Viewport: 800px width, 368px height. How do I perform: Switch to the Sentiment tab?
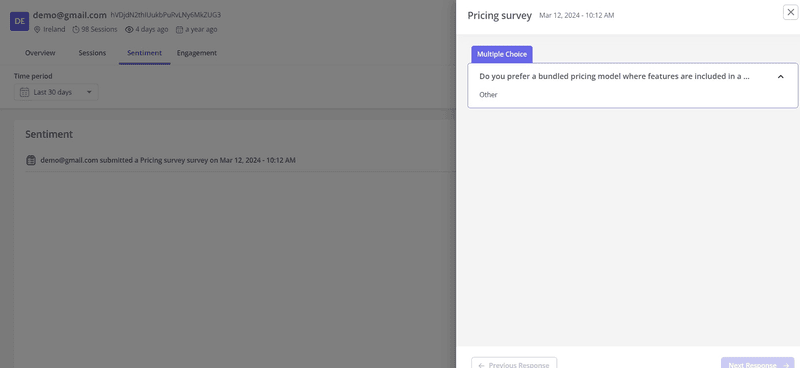[x=144, y=53]
